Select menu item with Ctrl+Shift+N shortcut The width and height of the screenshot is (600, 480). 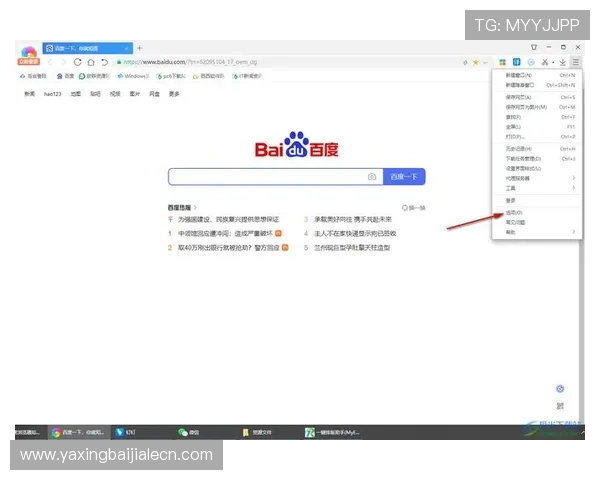pos(537,85)
